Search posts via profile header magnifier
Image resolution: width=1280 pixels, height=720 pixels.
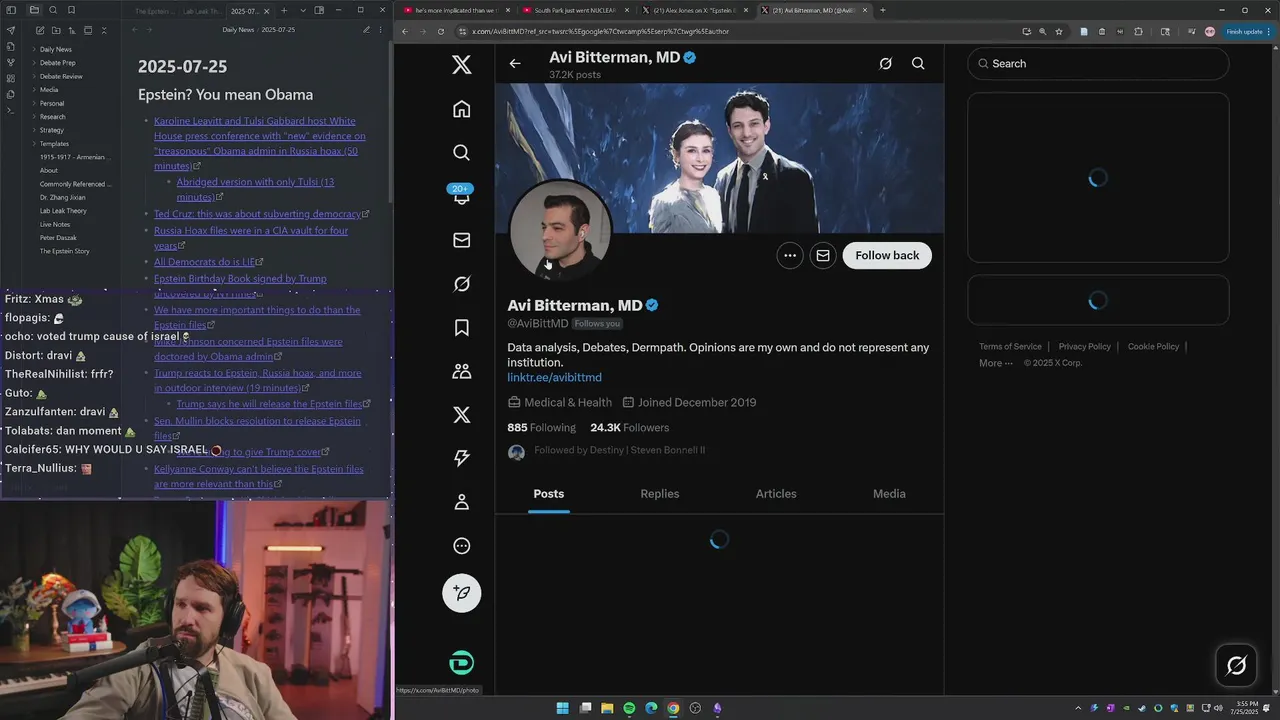tap(918, 63)
